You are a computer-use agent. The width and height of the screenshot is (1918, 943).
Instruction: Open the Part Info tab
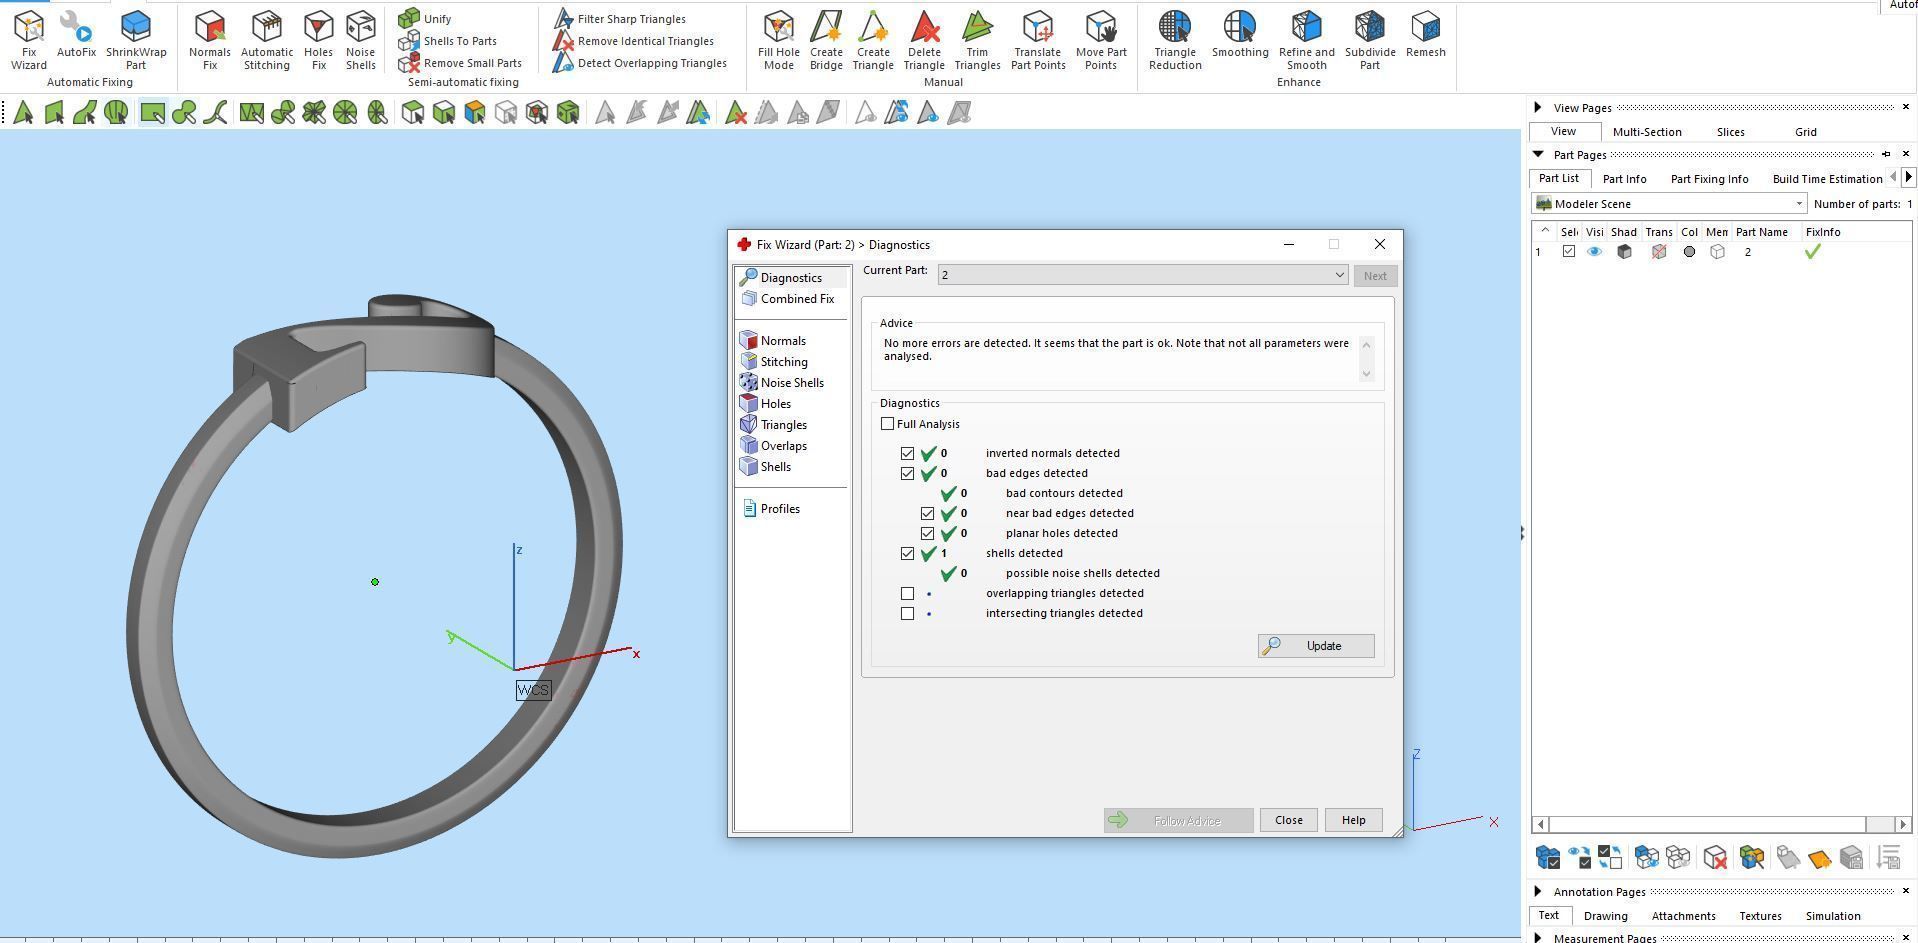(1624, 179)
